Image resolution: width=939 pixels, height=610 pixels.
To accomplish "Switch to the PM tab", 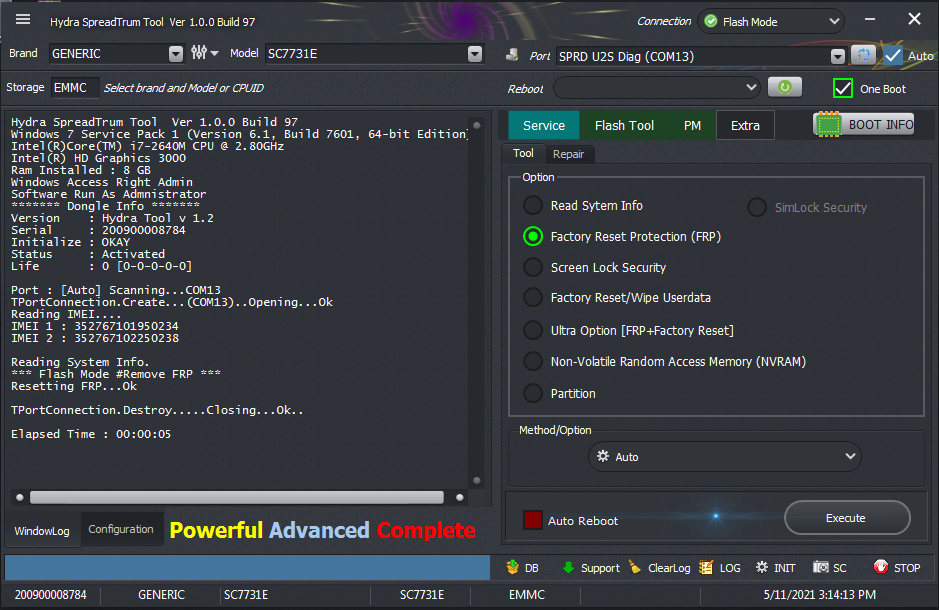I will (692, 125).
